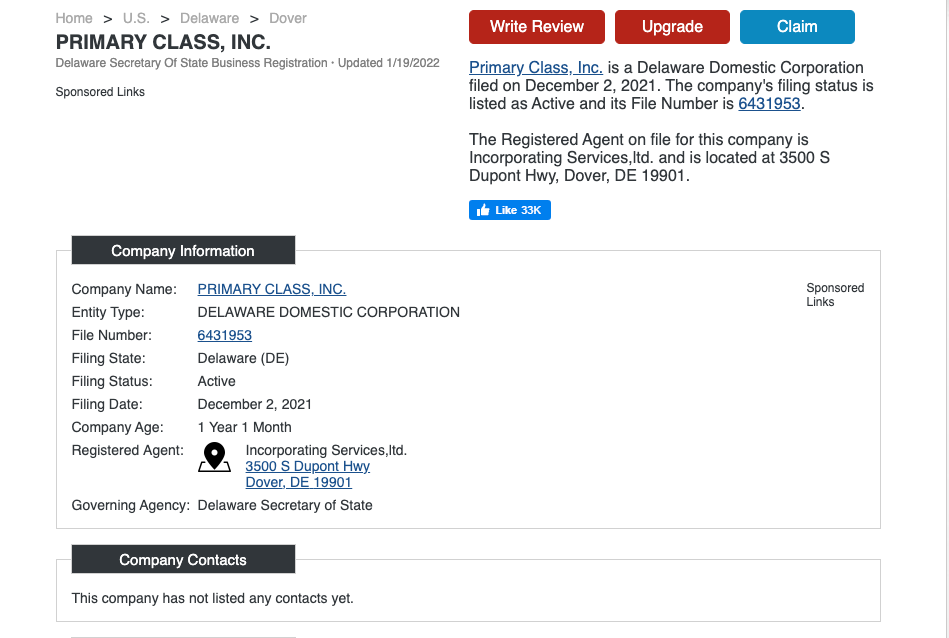This screenshot has height=638, width=949.
Task: Open the PRIMARY CLASS, INC. company name link
Action: [272, 289]
